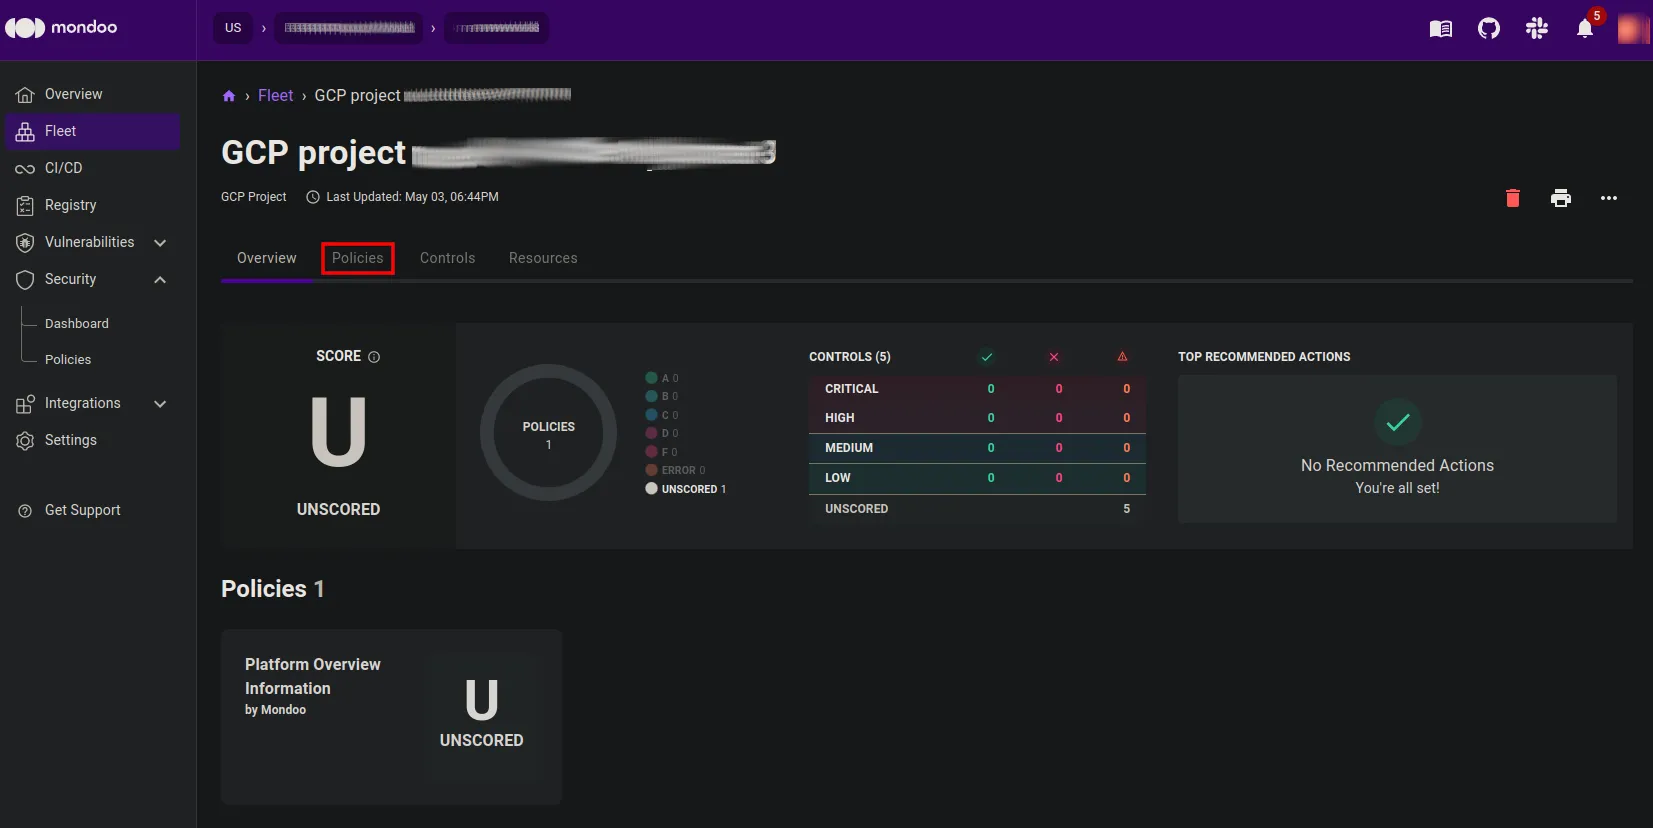Click the UNSCORED legend entry
1653x828 pixels.
coord(686,489)
